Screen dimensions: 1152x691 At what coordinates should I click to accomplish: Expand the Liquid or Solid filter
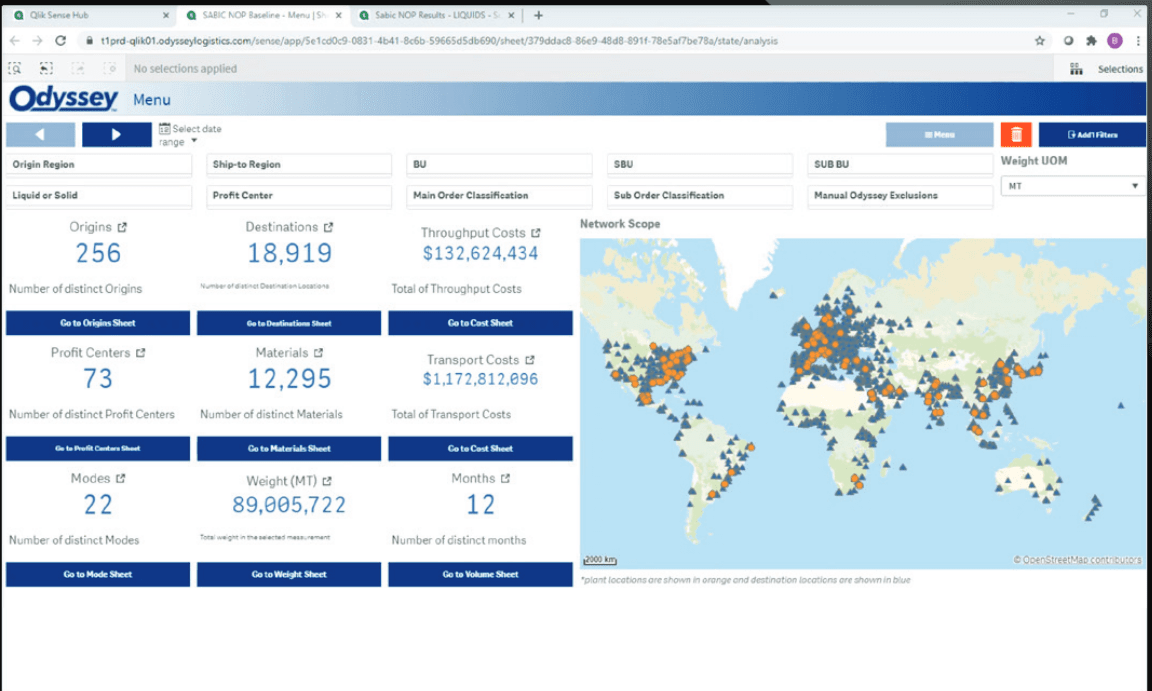pyautogui.click(x=98, y=196)
